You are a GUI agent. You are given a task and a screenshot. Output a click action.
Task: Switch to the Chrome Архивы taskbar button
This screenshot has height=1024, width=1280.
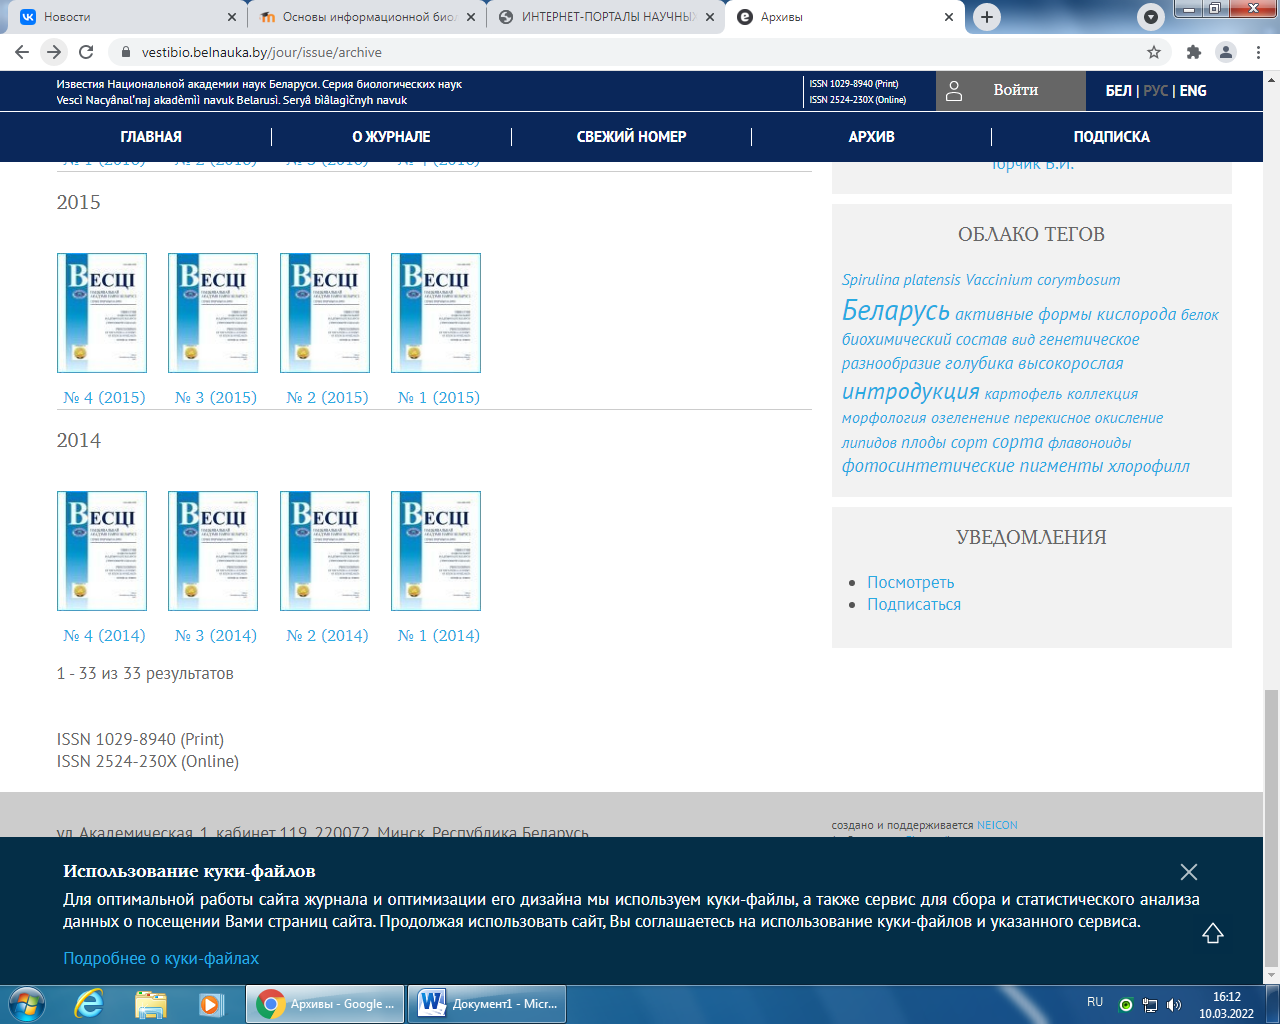[x=325, y=1003]
